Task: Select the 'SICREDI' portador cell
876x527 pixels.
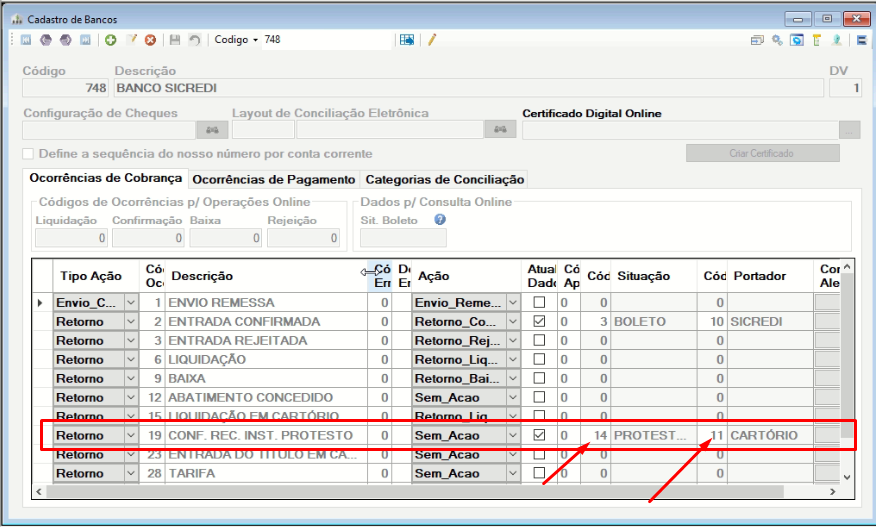Action: click(770, 322)
